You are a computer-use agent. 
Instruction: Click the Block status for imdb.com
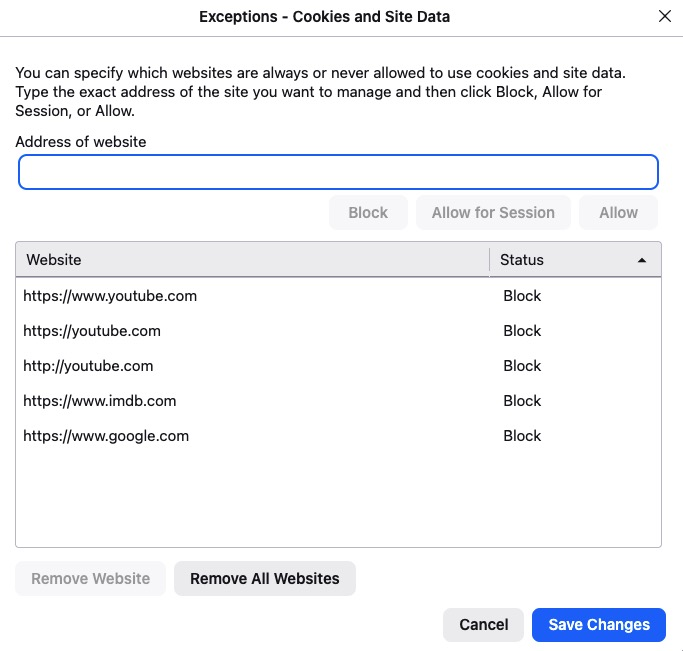(x=522, y=401)
